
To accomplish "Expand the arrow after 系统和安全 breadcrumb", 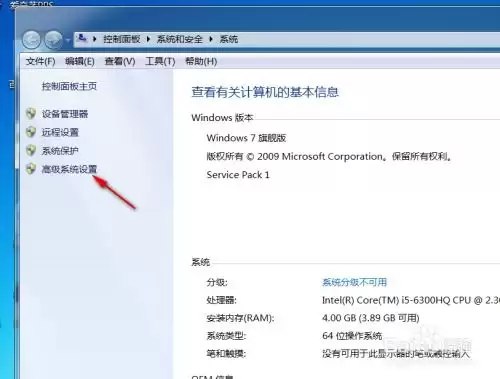I will click(x=211, y=39).
